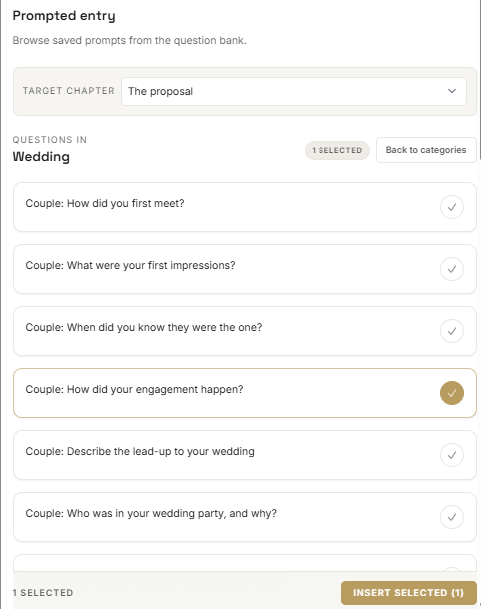Select the 'Couple: How did you first meet?' card
481x609 pixels.
[x=245, y=207]
